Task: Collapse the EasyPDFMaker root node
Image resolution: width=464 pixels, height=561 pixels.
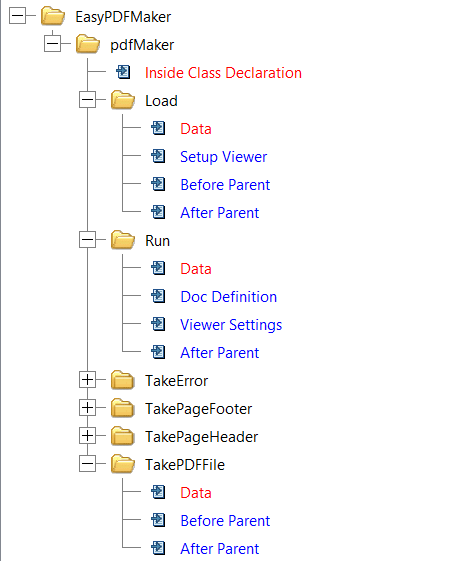Action: coord(17,16)
